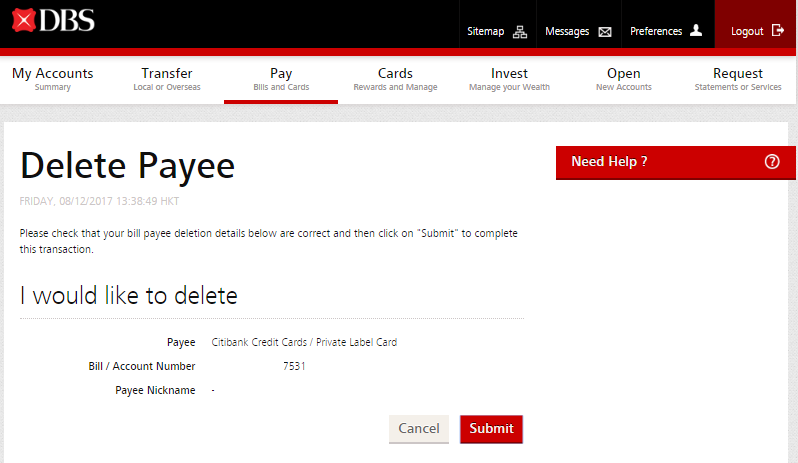
Task: Click the Sitemap link text
Action: (x=486, y=32)
